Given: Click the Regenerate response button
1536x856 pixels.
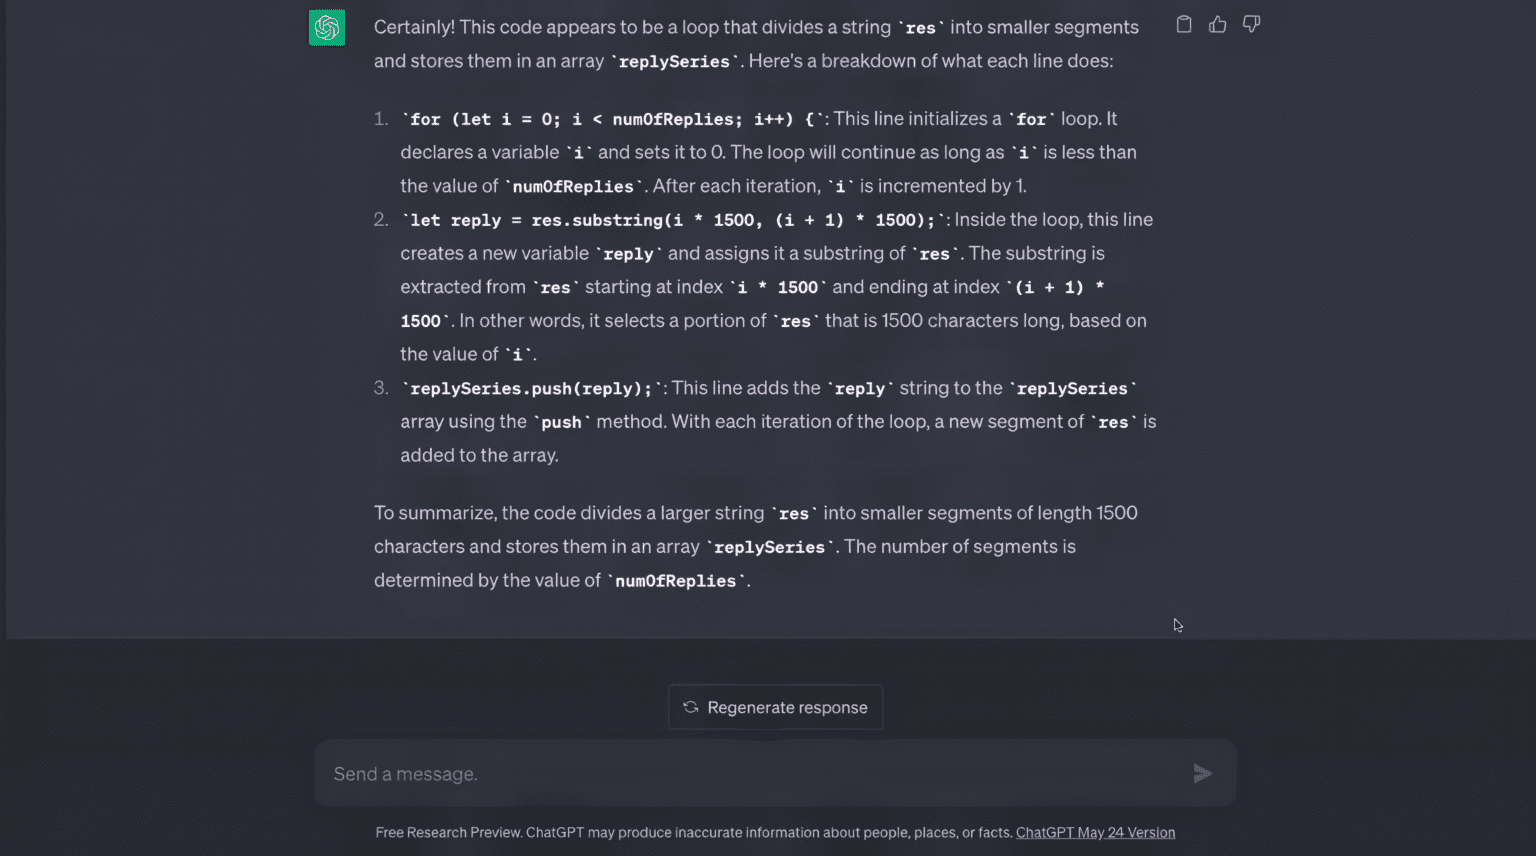Looking at the screenshot, I should 776,707.
